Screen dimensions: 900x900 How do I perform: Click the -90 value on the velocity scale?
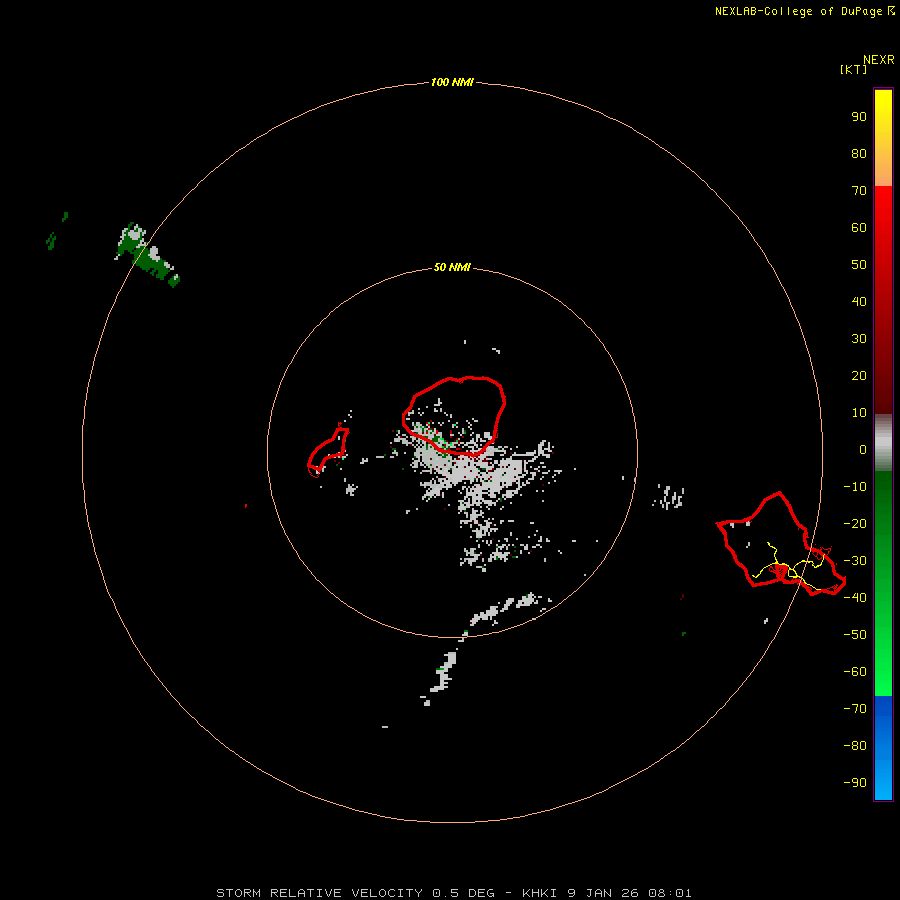(855, 783)
